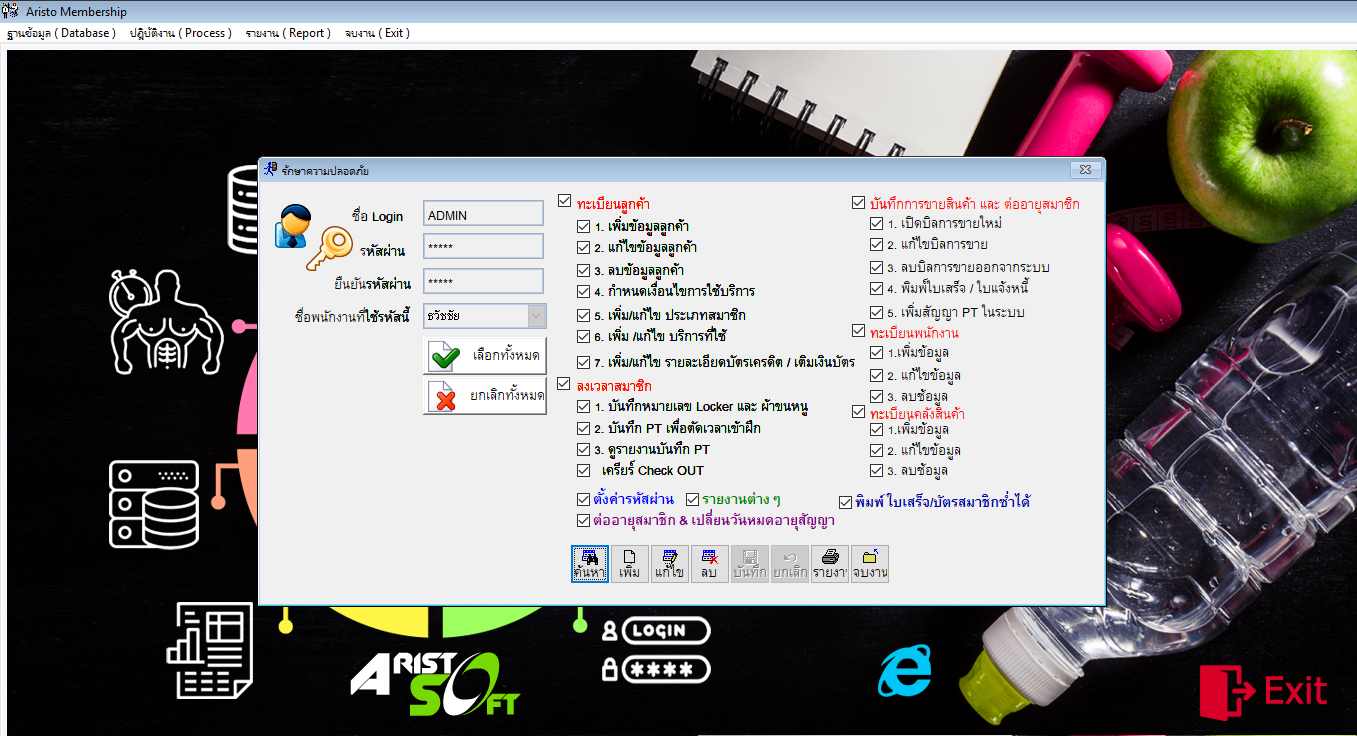Viewport: 1357px width, 736px height.
Task: Toggle 2. แก้ไขข้อมูล under ทะเบียนคลังสินค้า
Action: click(877, 450)
